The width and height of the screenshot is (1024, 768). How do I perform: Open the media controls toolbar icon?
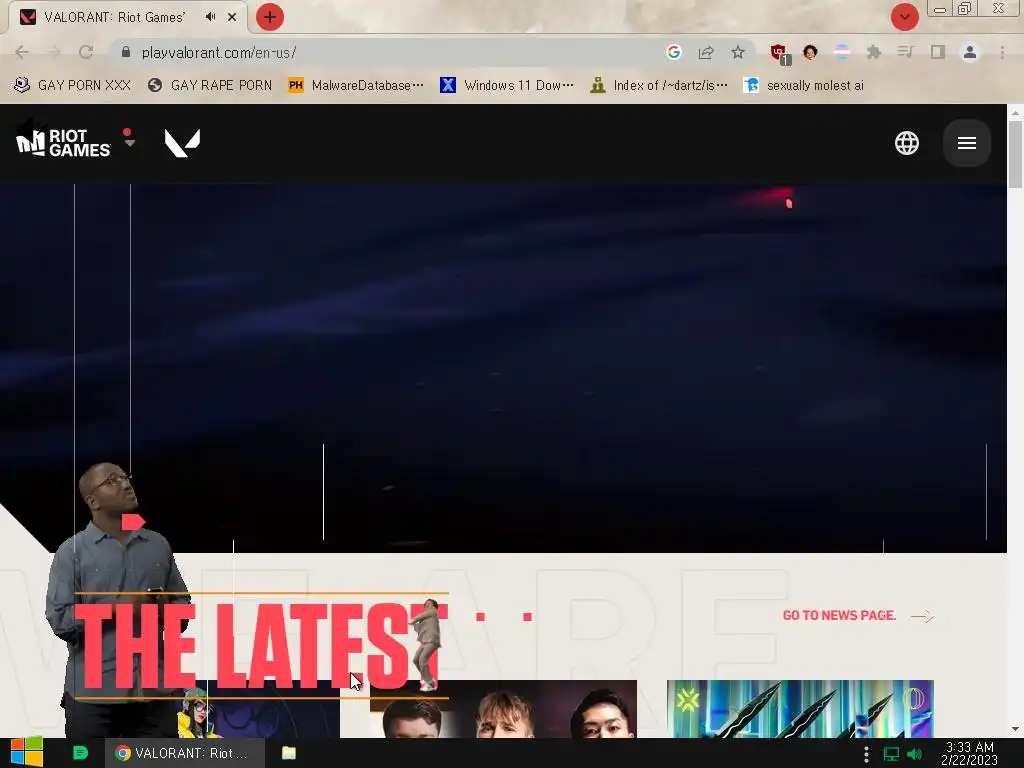(905, 52)
